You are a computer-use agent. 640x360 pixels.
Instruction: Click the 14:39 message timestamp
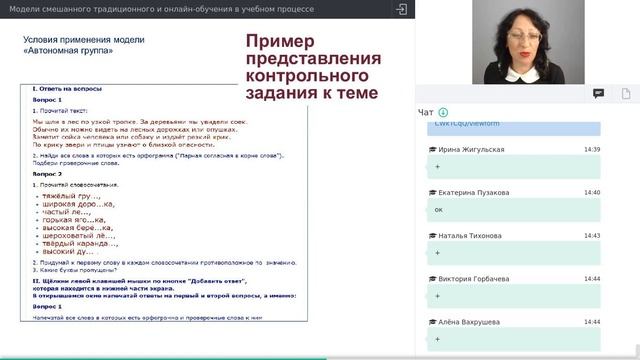point(592,149)
